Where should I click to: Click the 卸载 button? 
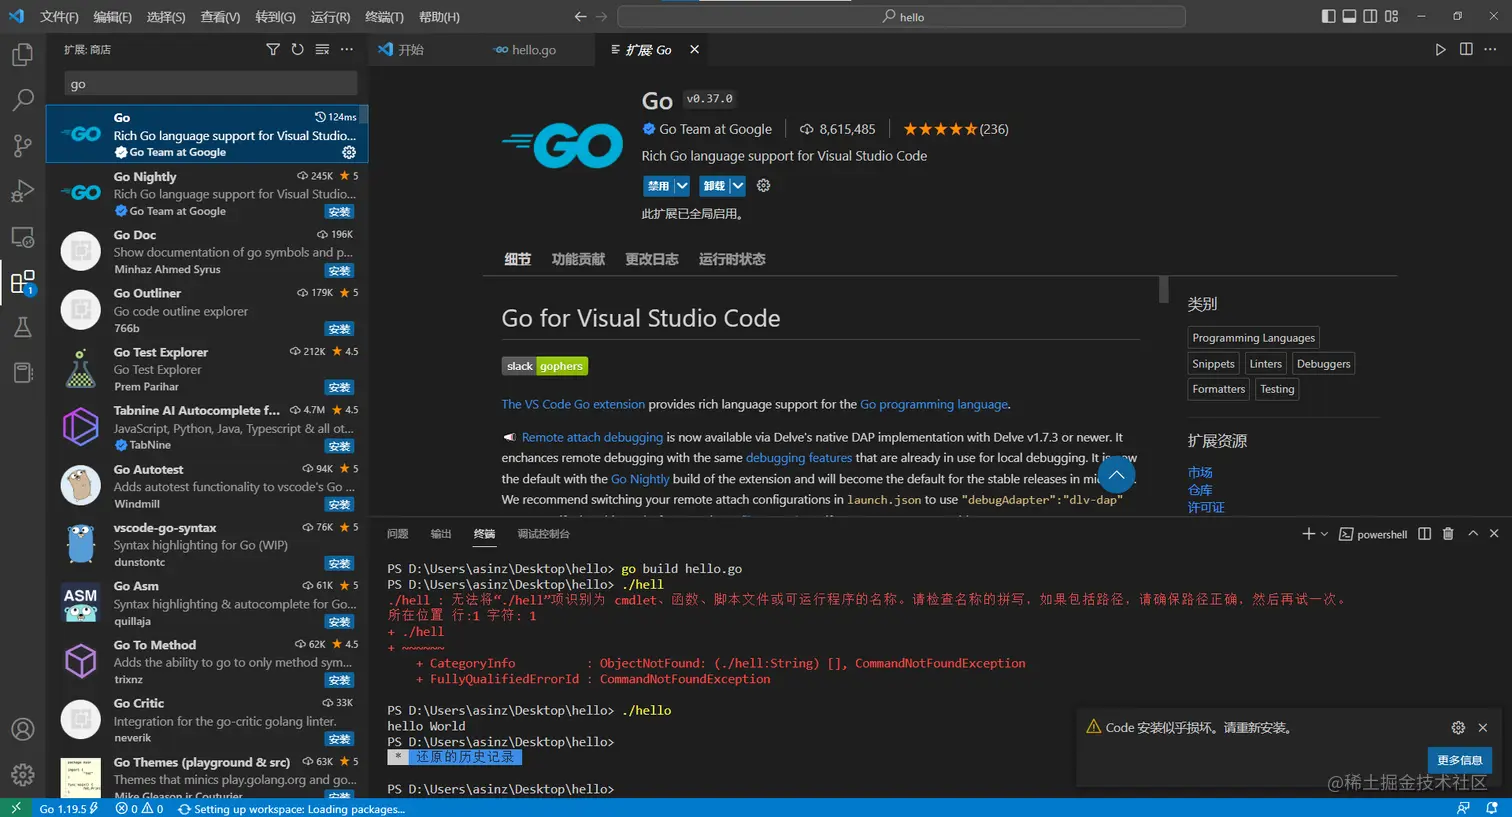[x=714, y=186]
